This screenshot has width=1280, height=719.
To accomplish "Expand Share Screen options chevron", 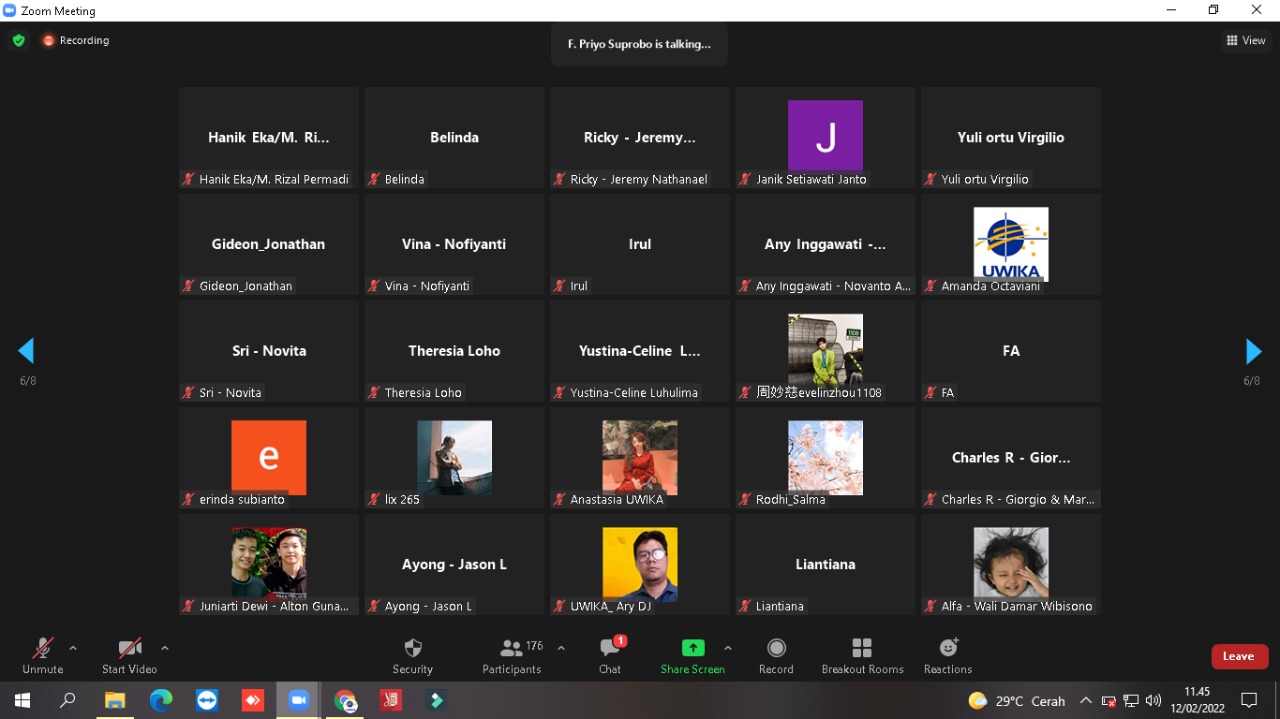I will point(728,648).
